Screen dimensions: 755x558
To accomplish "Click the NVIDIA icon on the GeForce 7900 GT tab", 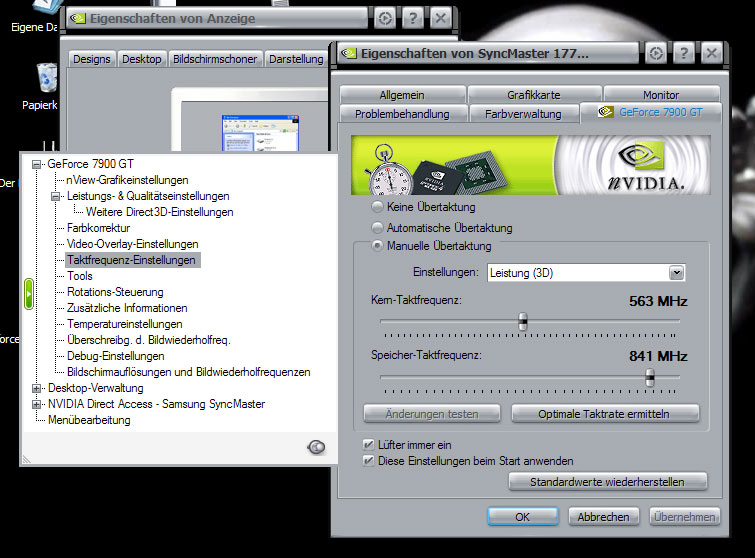I will pos(605,112).
